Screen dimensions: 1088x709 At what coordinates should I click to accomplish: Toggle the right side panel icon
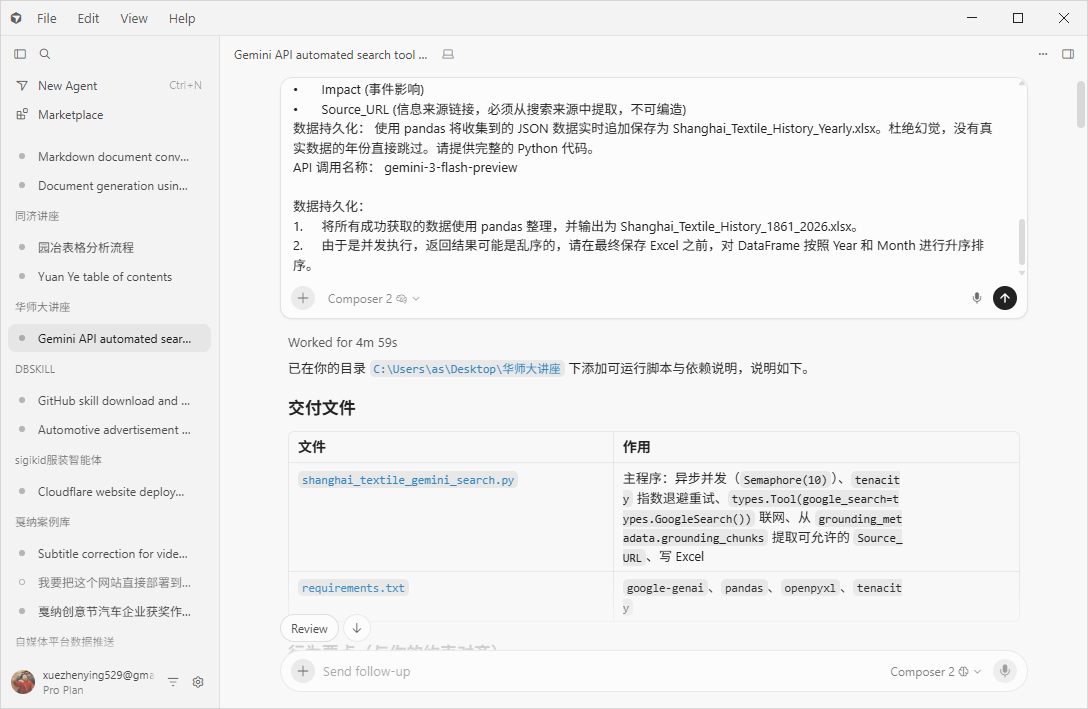[x=1068, y=54]
